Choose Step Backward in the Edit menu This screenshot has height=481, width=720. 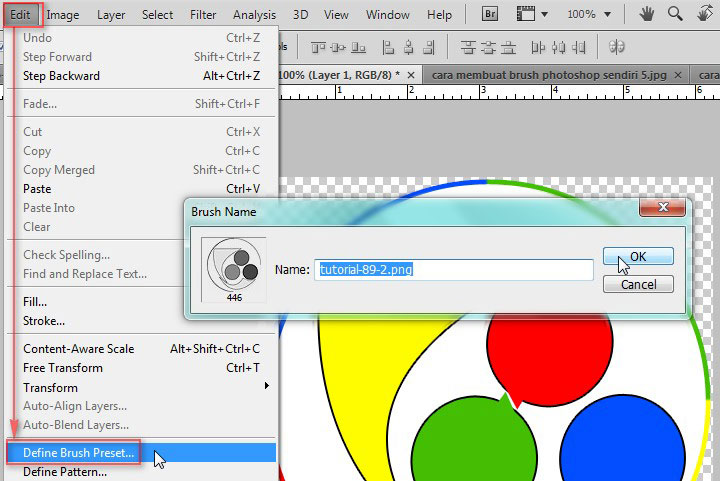pos(141,76)
